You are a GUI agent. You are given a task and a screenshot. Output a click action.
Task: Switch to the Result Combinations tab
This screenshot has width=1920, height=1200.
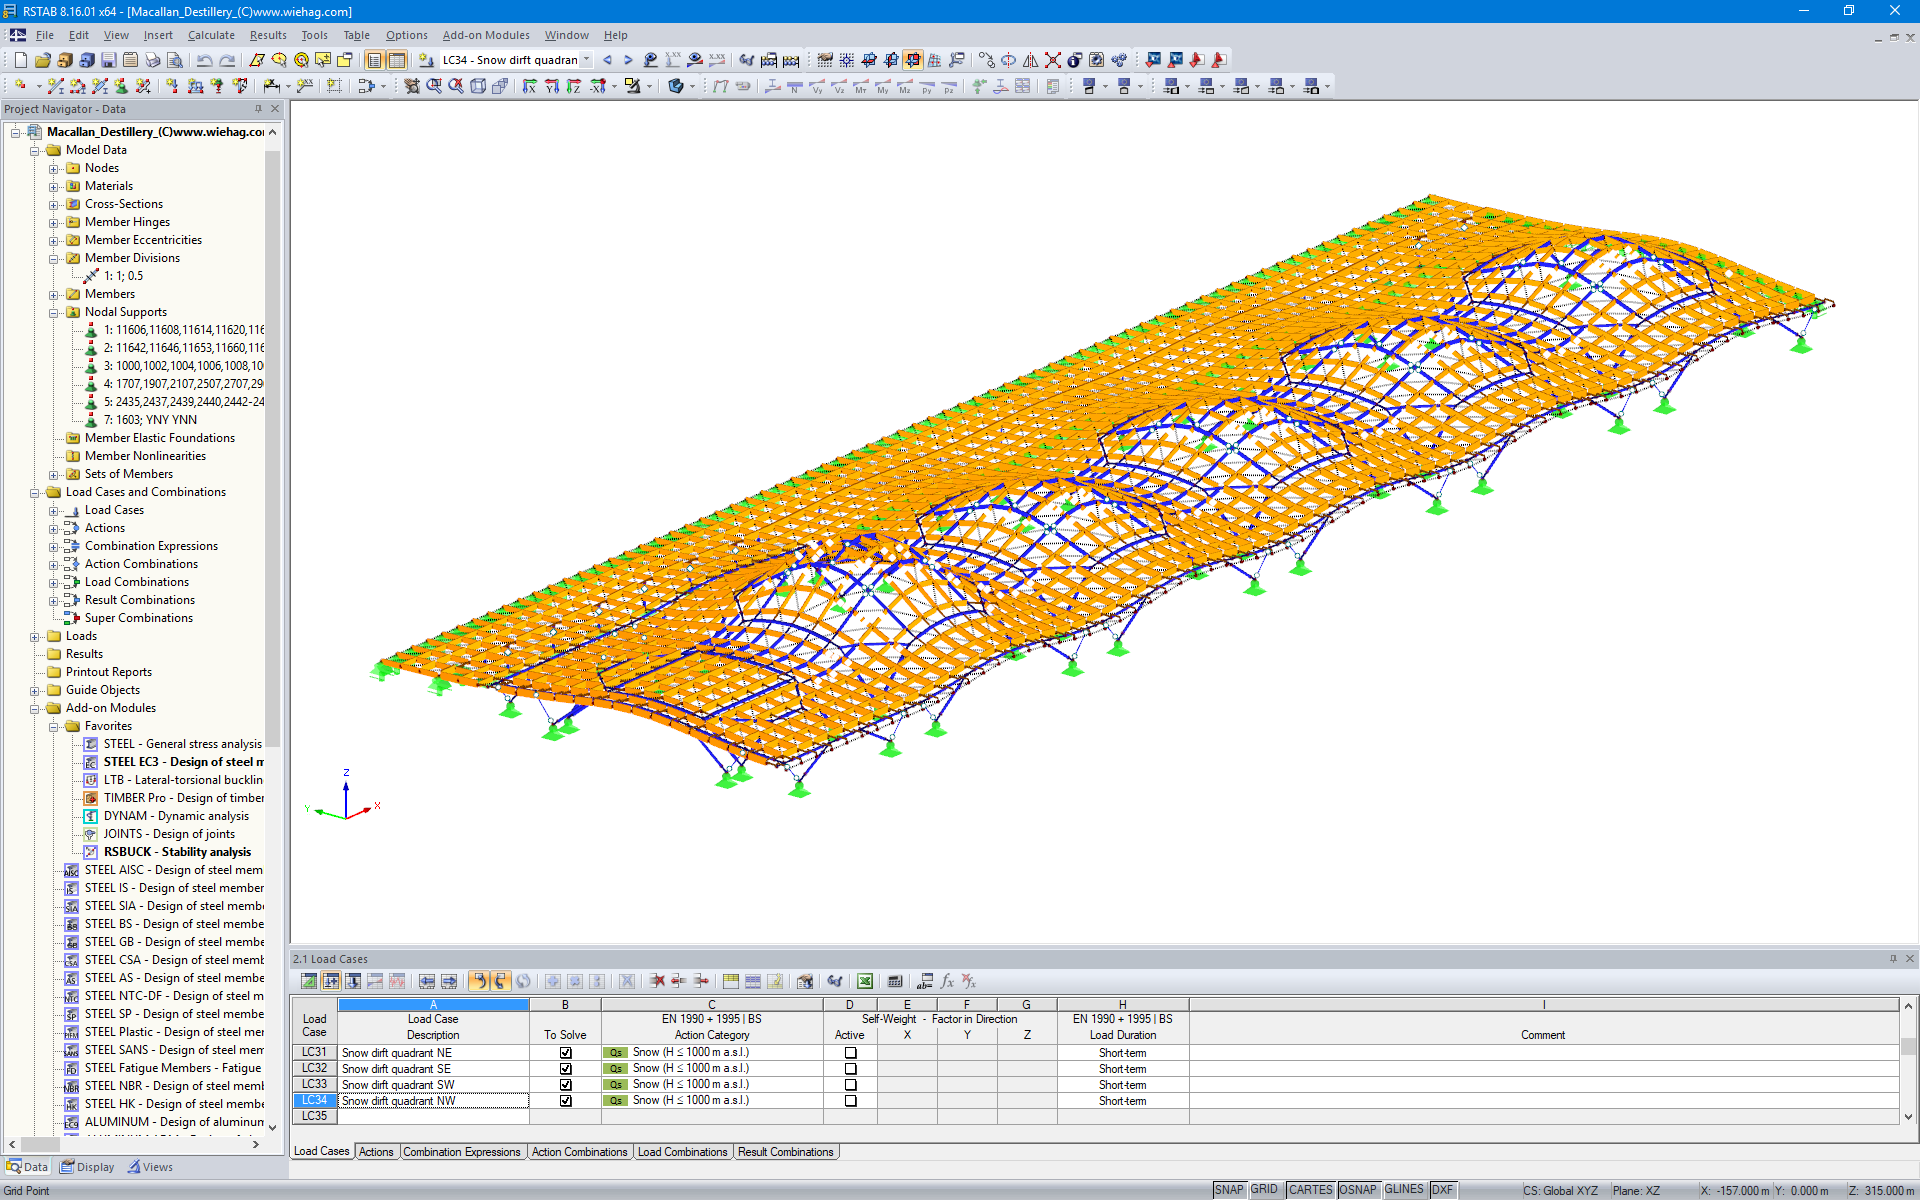point(786,1151)
